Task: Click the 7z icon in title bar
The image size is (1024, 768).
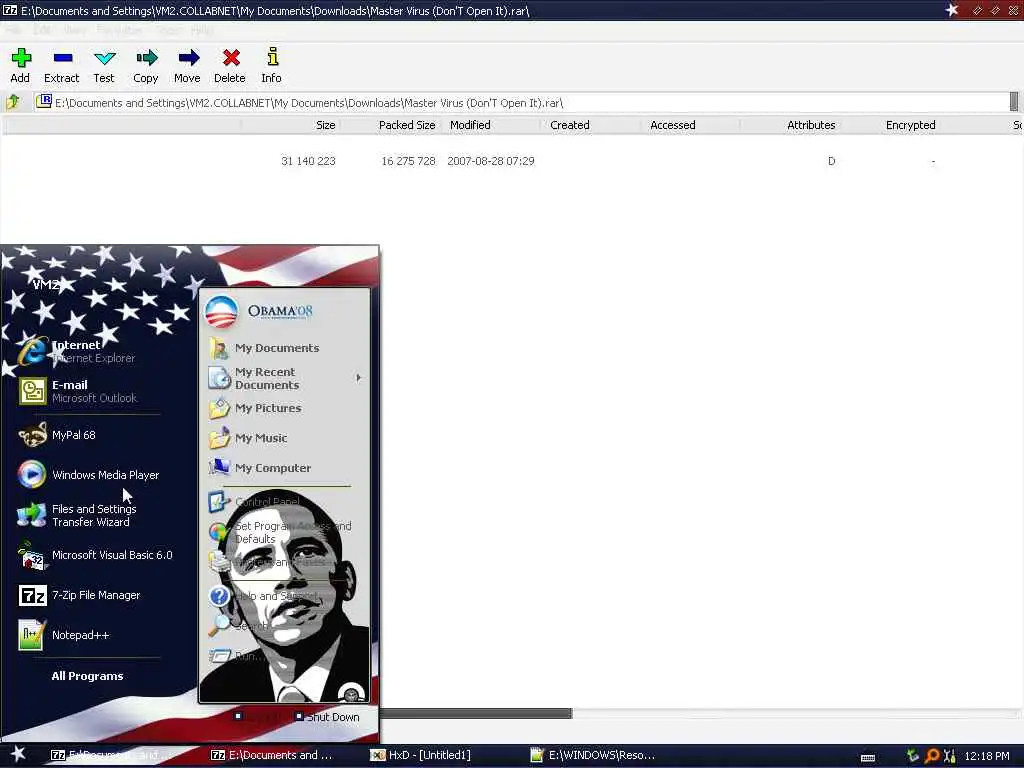Action: tap(10, 10)
